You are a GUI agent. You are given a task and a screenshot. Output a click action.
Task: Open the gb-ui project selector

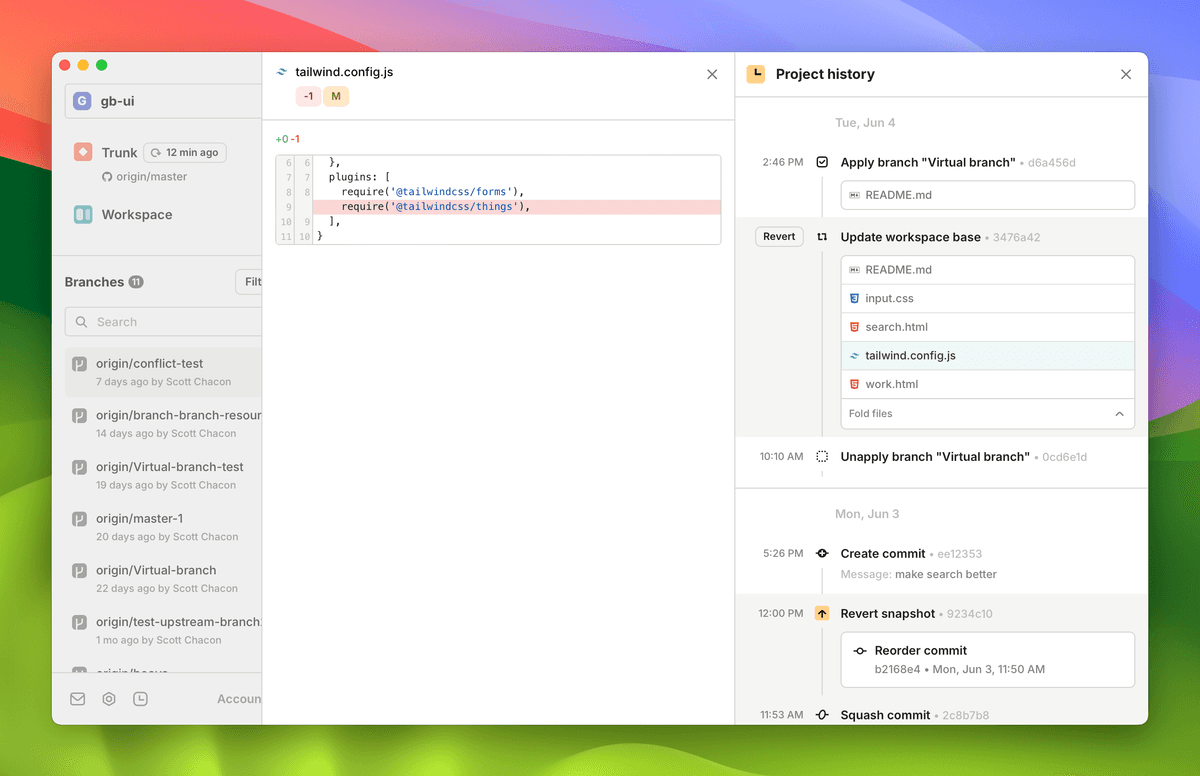163,101
